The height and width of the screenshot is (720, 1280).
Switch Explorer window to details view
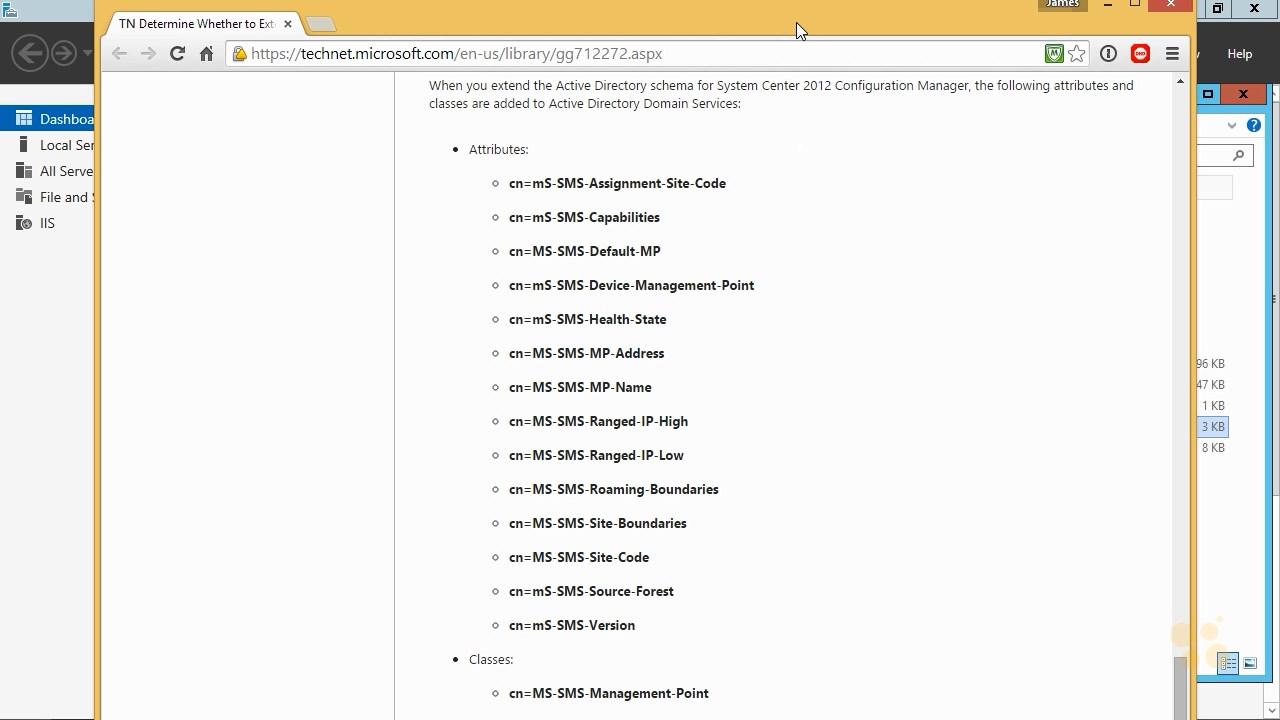click(1228, 662)
